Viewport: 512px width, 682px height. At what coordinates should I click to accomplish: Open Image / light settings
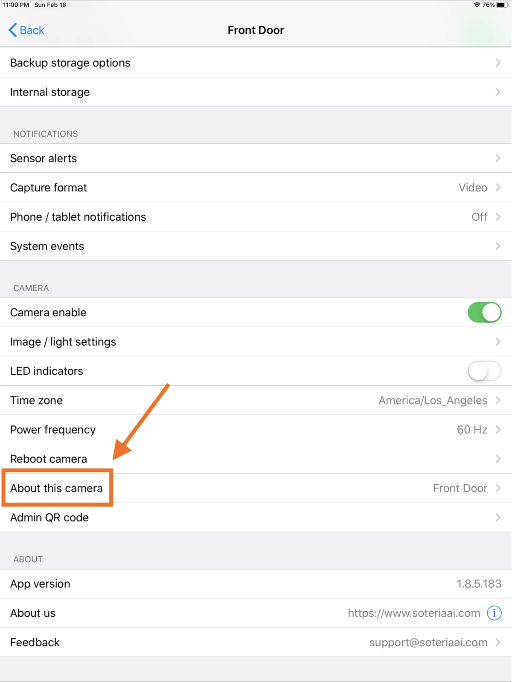click(256, 342)
